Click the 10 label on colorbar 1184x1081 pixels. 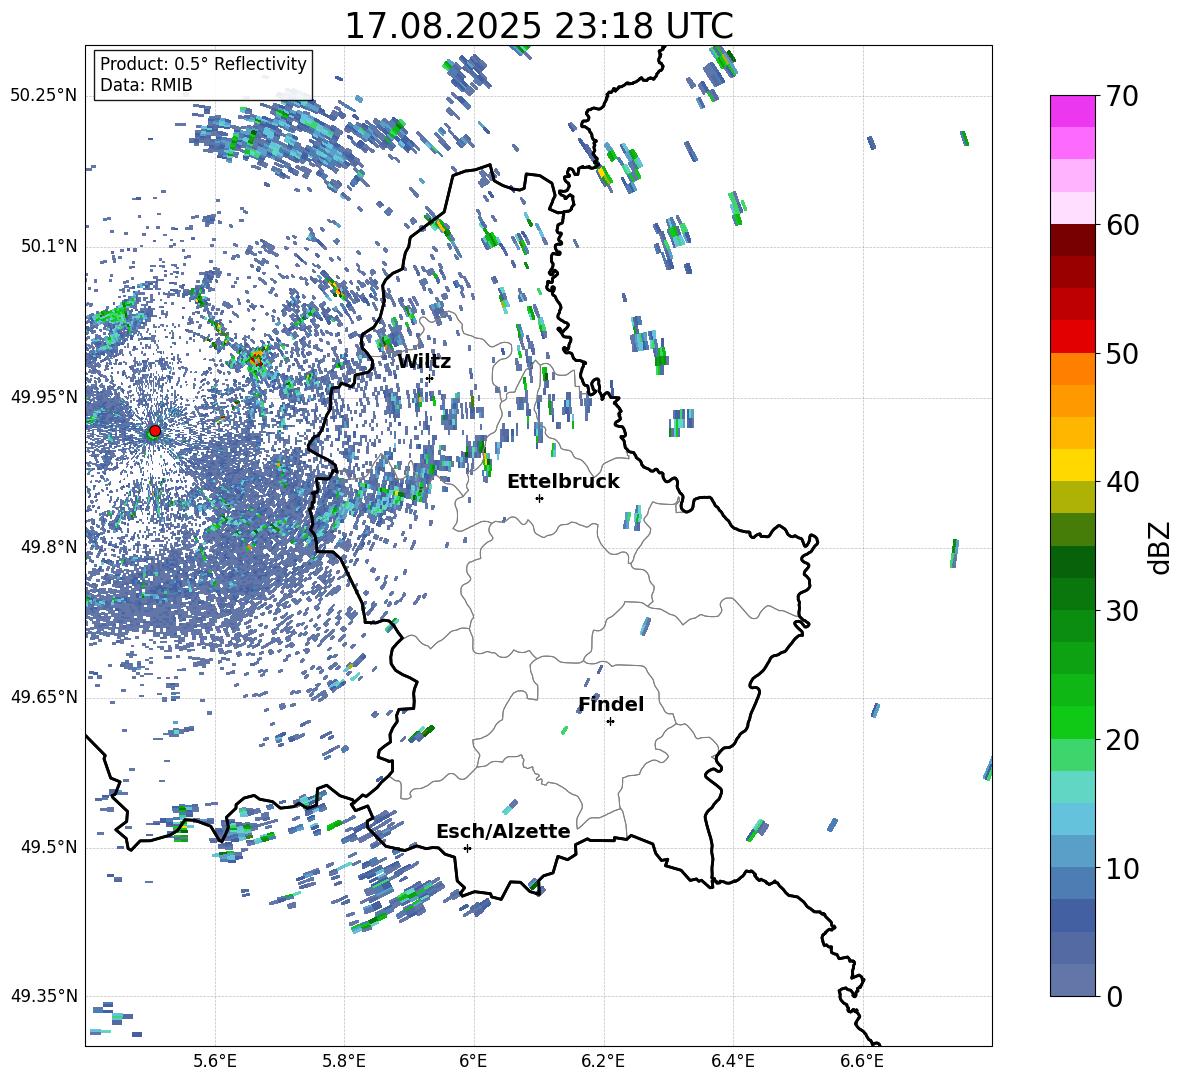(x=1121, y=868)
